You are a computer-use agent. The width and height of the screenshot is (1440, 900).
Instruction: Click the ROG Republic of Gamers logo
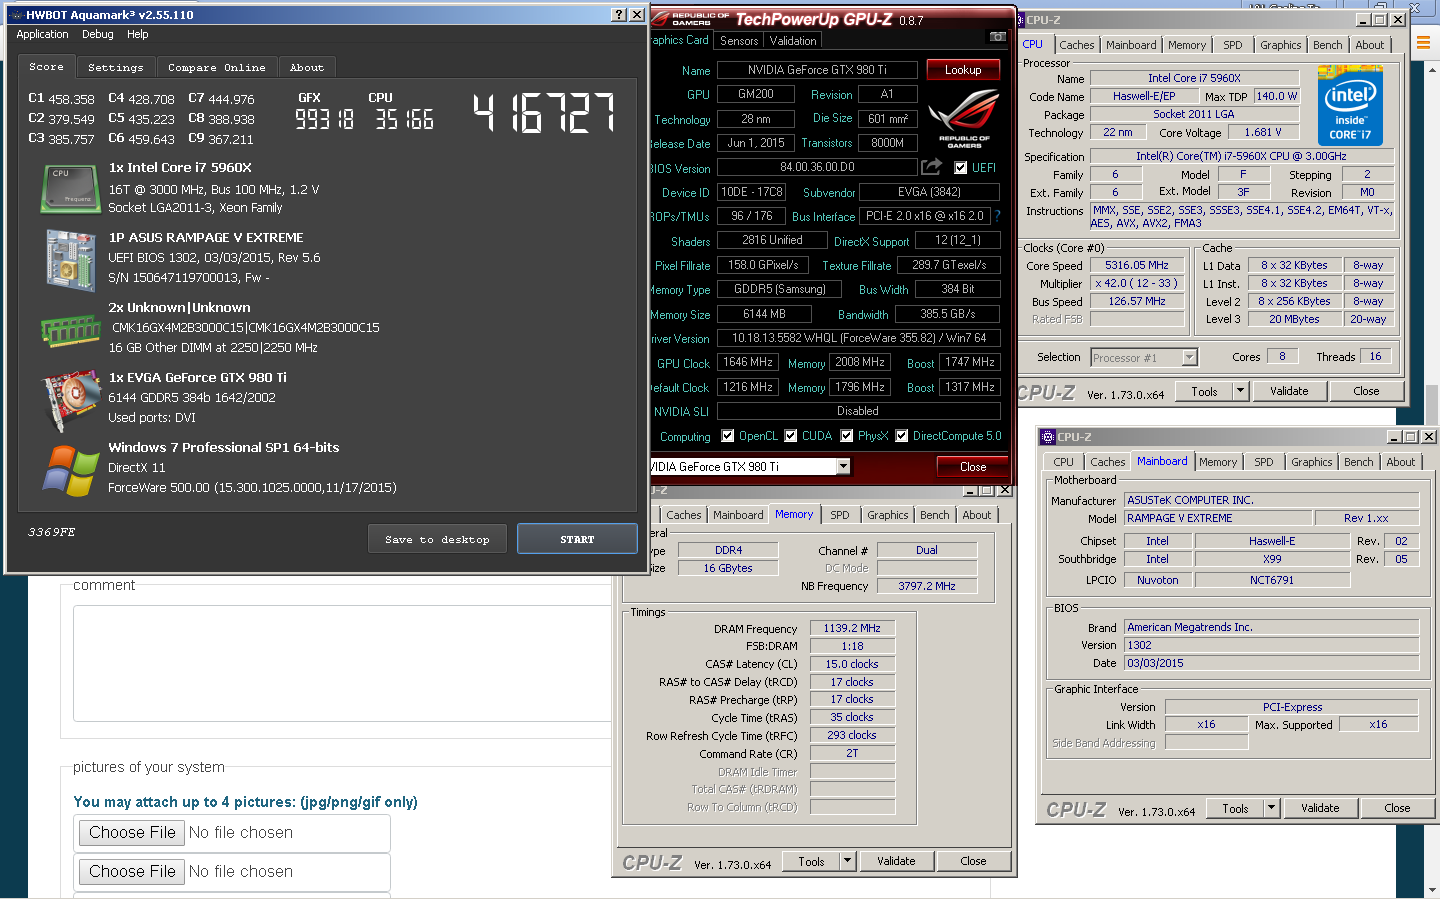(x=964, y=118)
